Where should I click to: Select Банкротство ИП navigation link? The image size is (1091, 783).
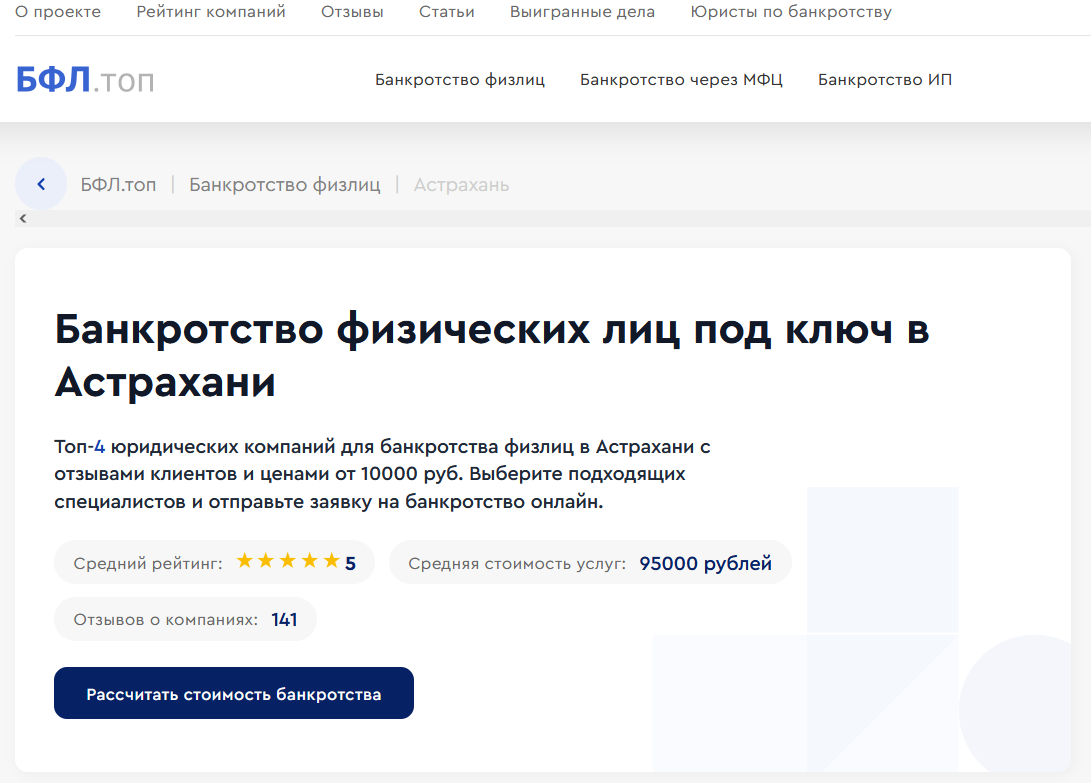[x=885, y=80]
